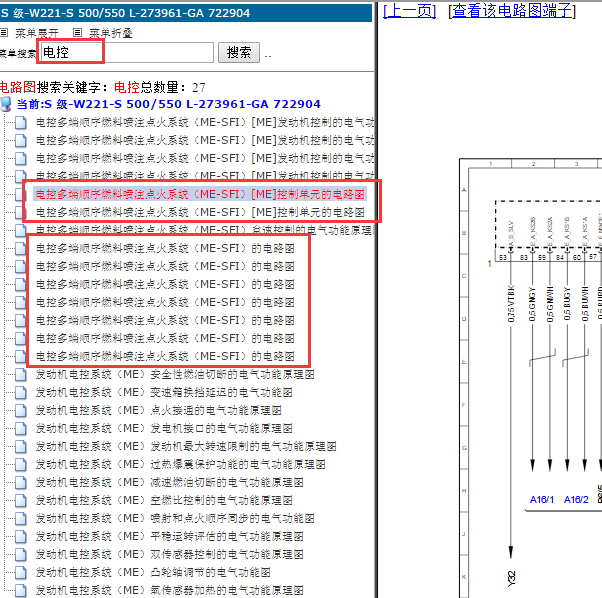The height and width of the screenshot is (598, 602).
Task: Click the 菜单展开 menu expand label
Action: click(37, 33)
